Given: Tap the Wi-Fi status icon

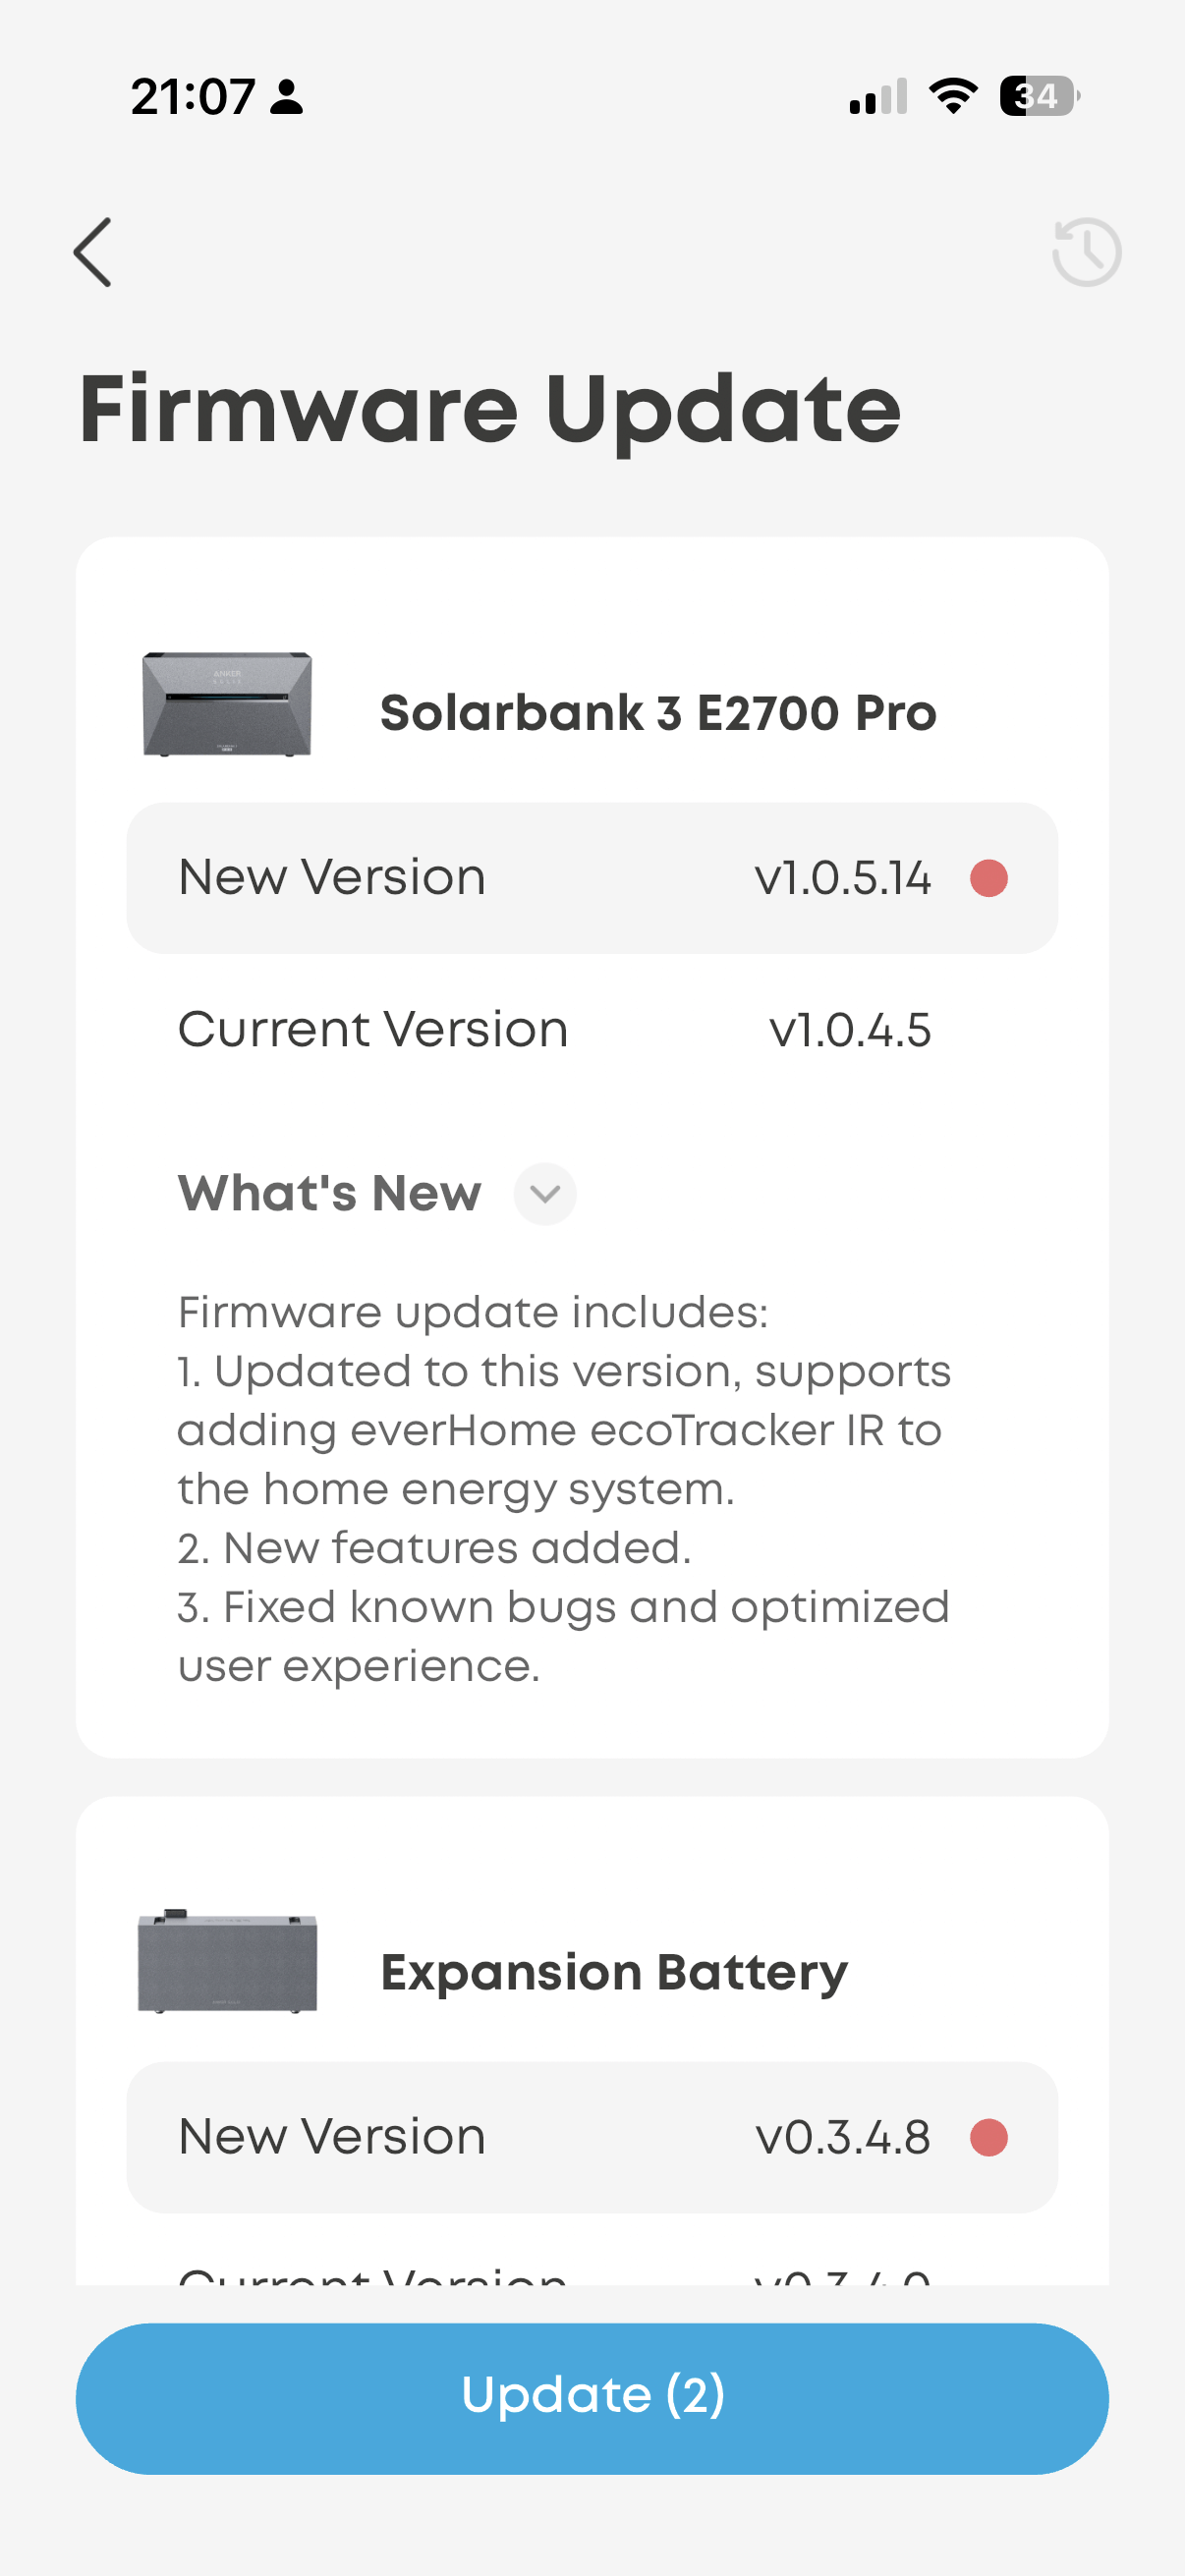Looking at the screenshot, I should (x=953, y=96).
